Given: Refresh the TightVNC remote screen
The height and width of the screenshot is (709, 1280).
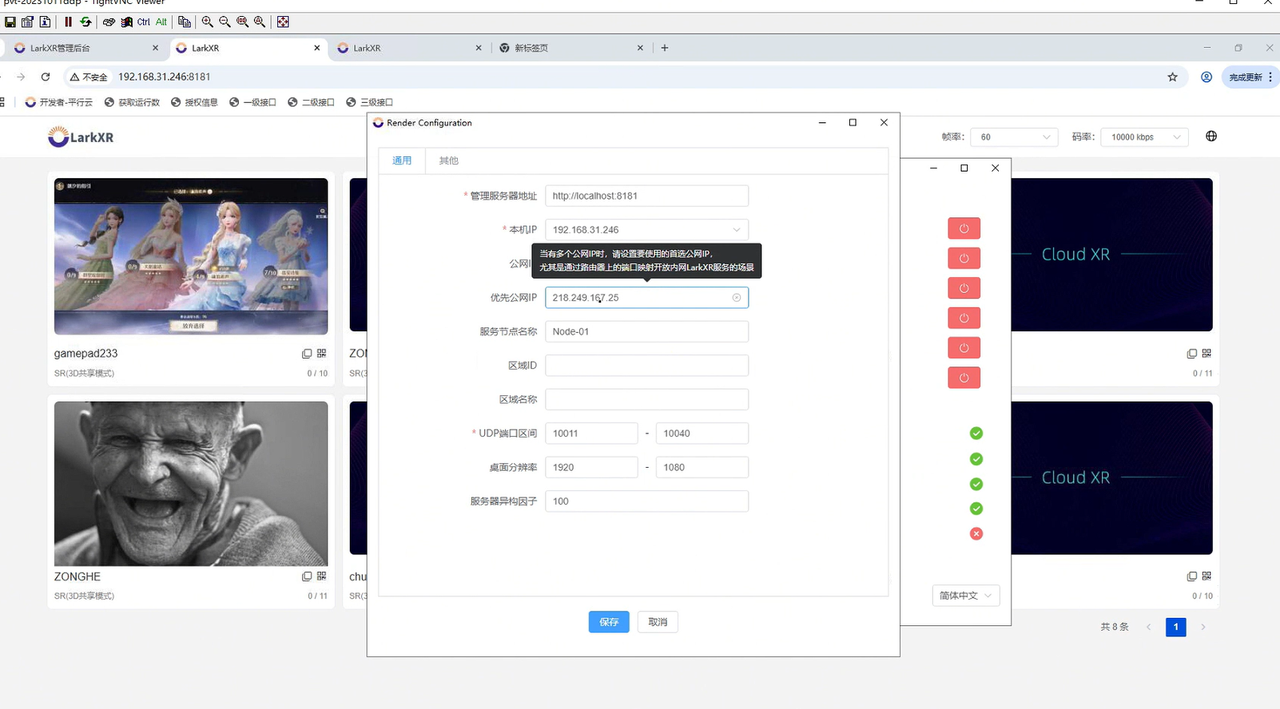Looking at the screenshot, I should pyautogui.click(x=85, y=21).
